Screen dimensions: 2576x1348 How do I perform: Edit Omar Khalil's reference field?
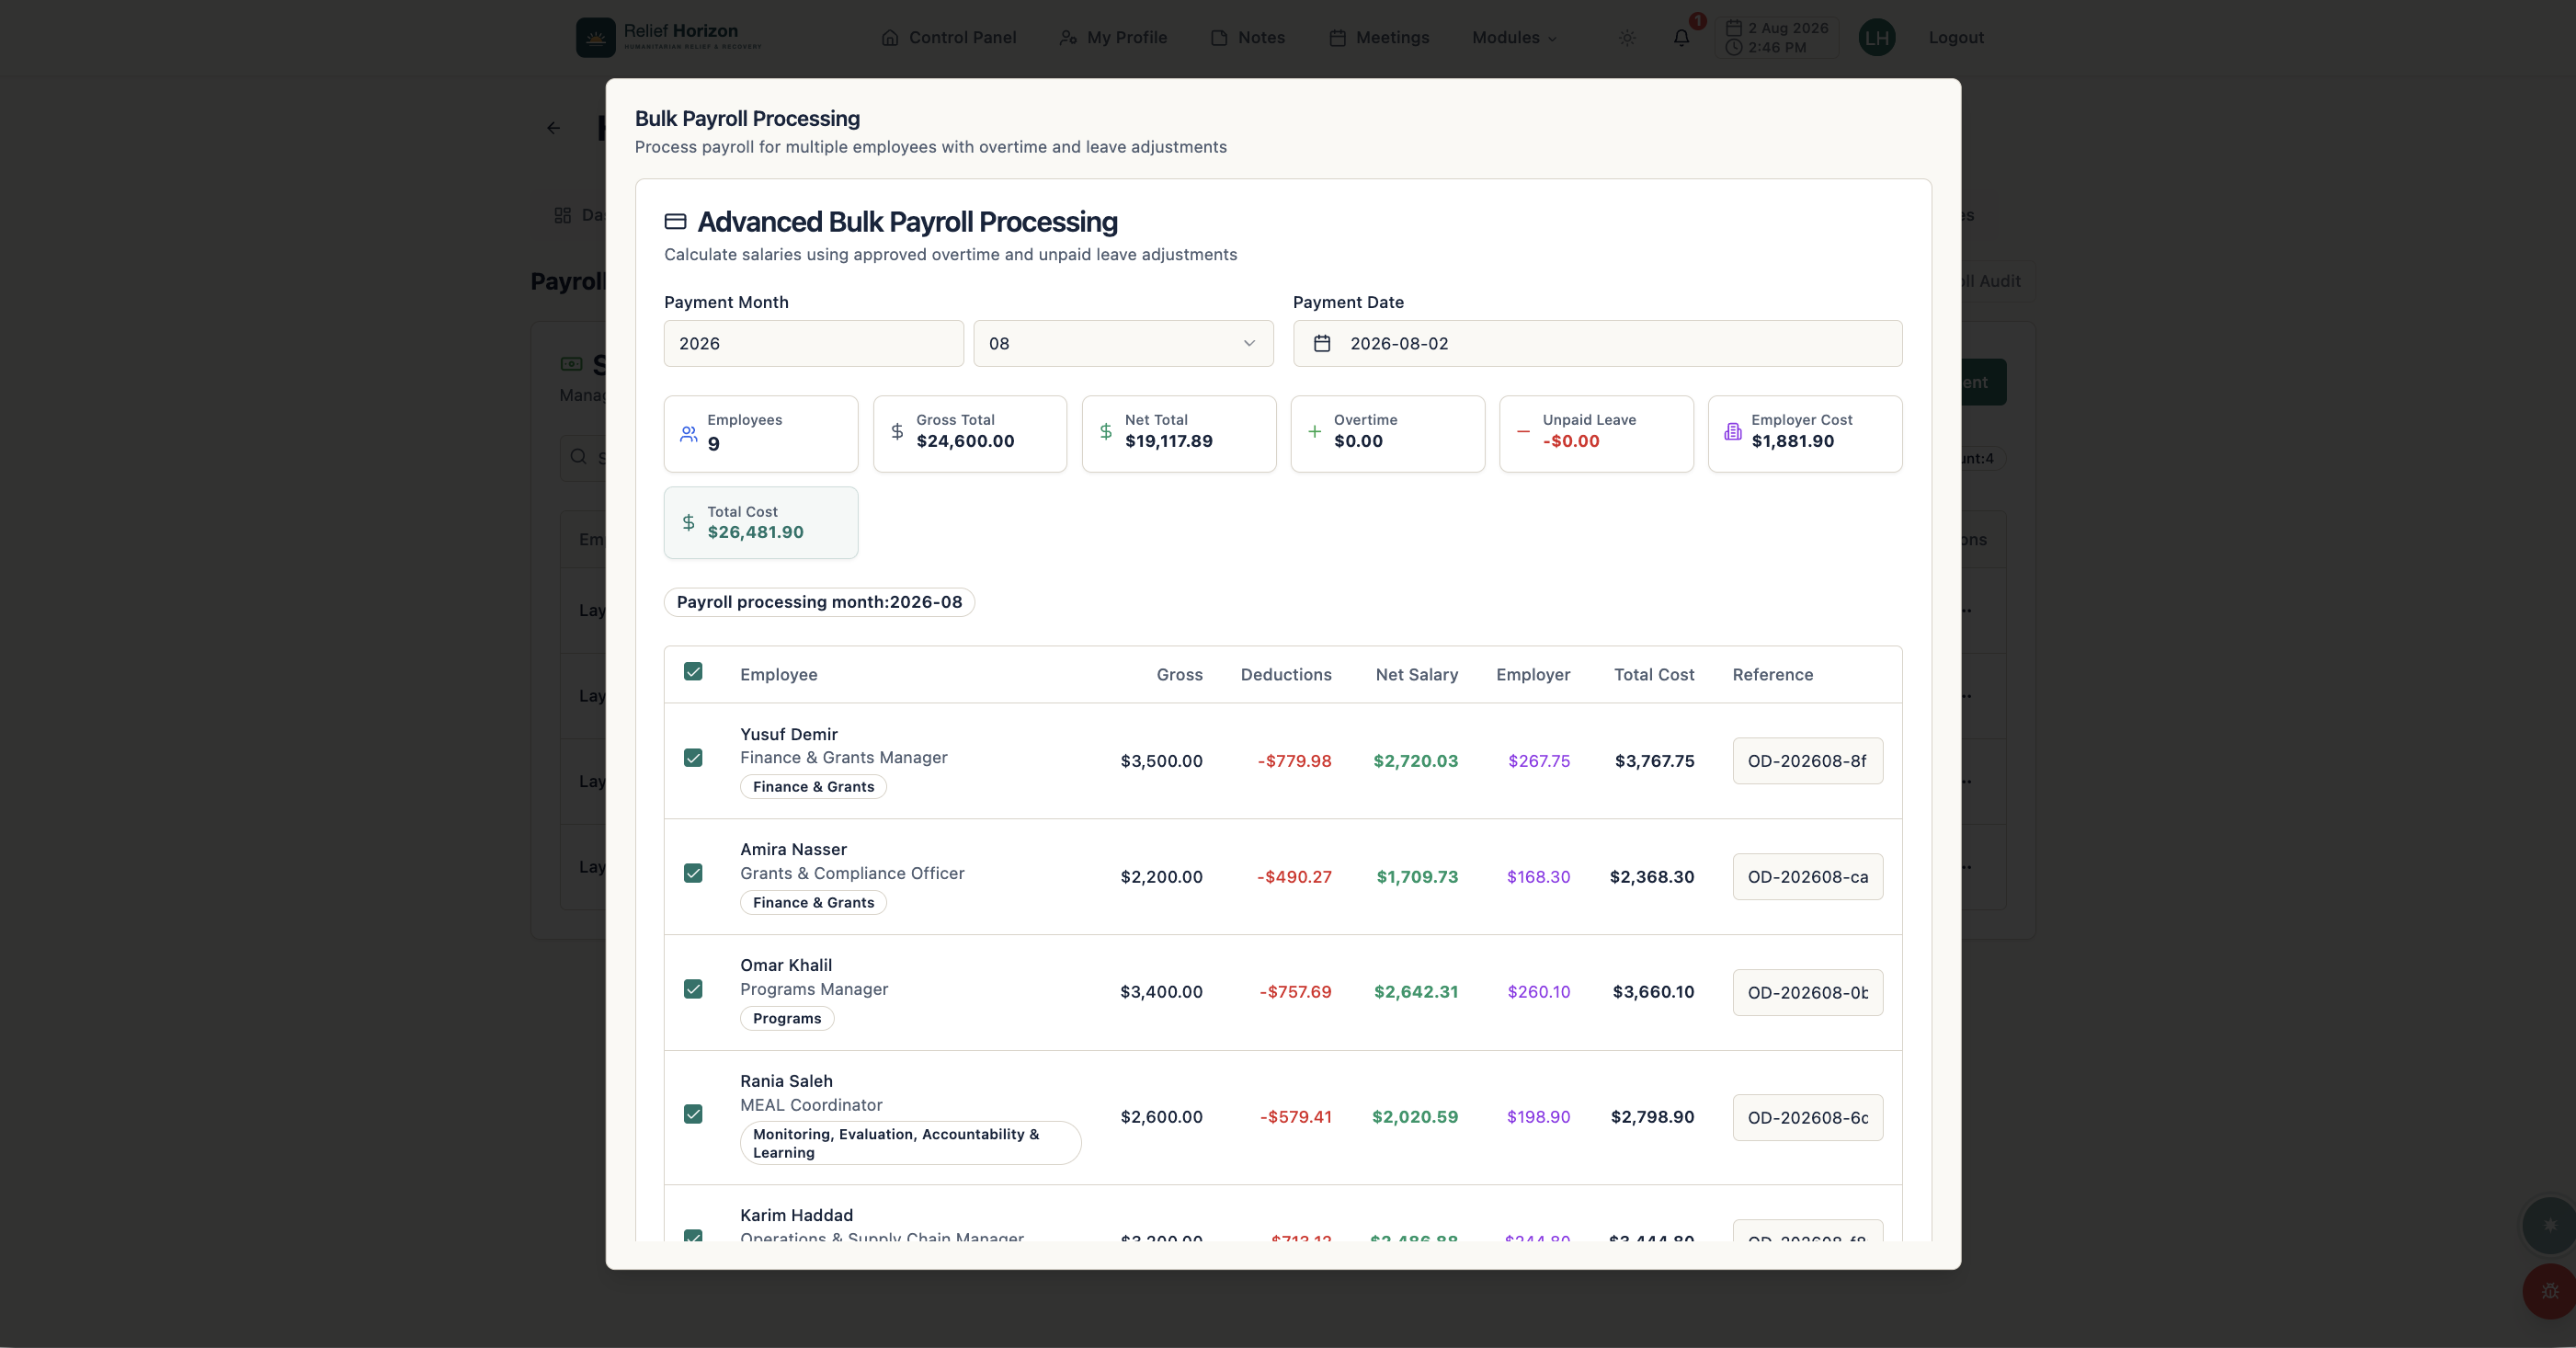tap(1807, 992)
